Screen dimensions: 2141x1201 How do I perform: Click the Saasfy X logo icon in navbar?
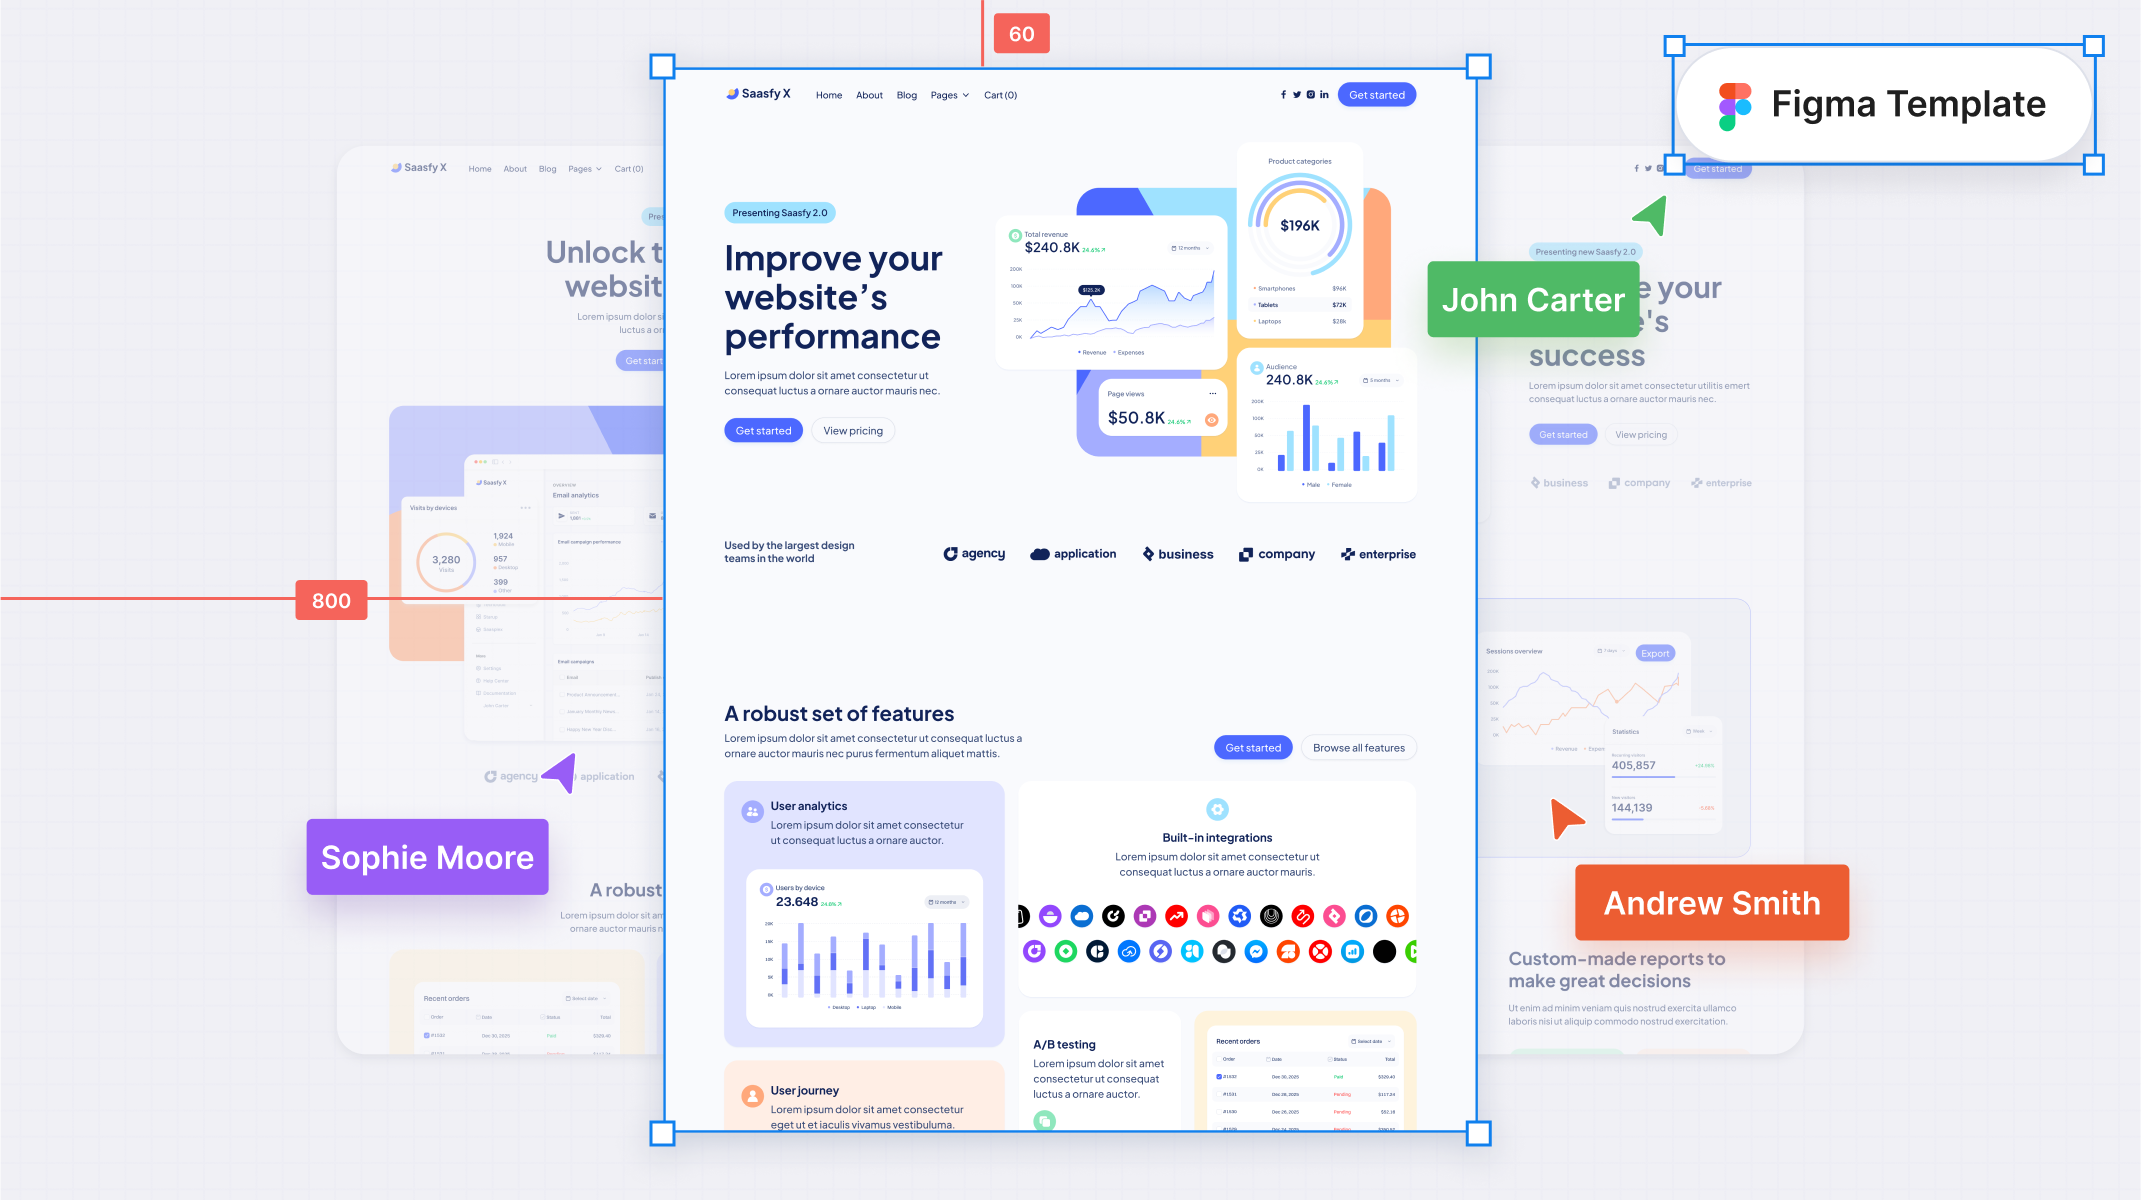click(731, 94)
